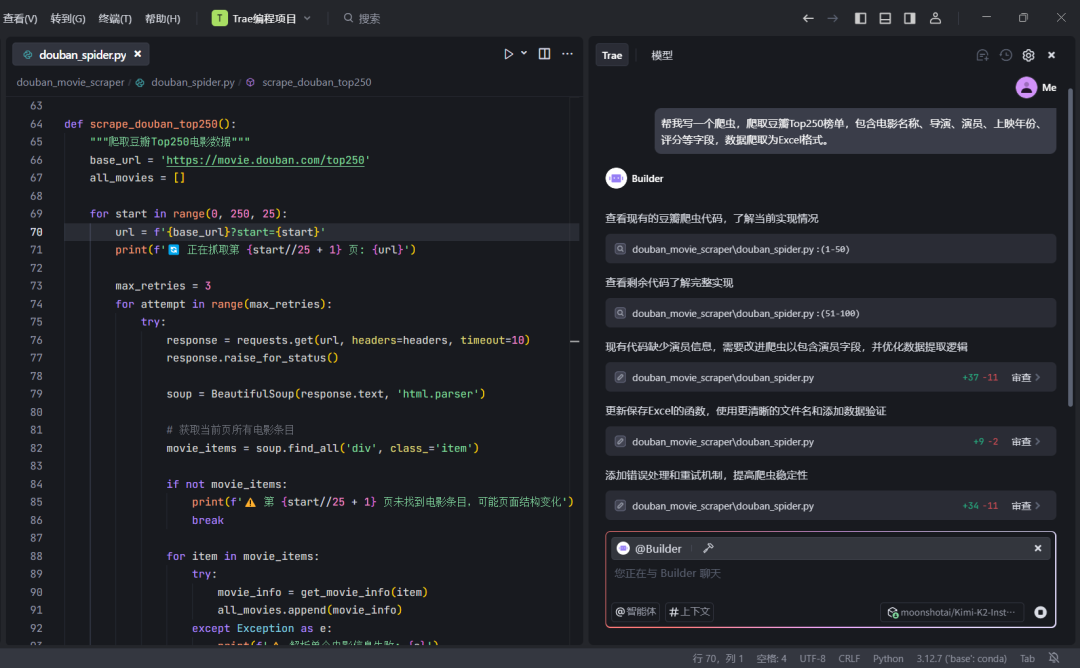Viewport: 1080px width, 668px height.
Task: Click the @Builder agent chip
Action: click(649, 548)
